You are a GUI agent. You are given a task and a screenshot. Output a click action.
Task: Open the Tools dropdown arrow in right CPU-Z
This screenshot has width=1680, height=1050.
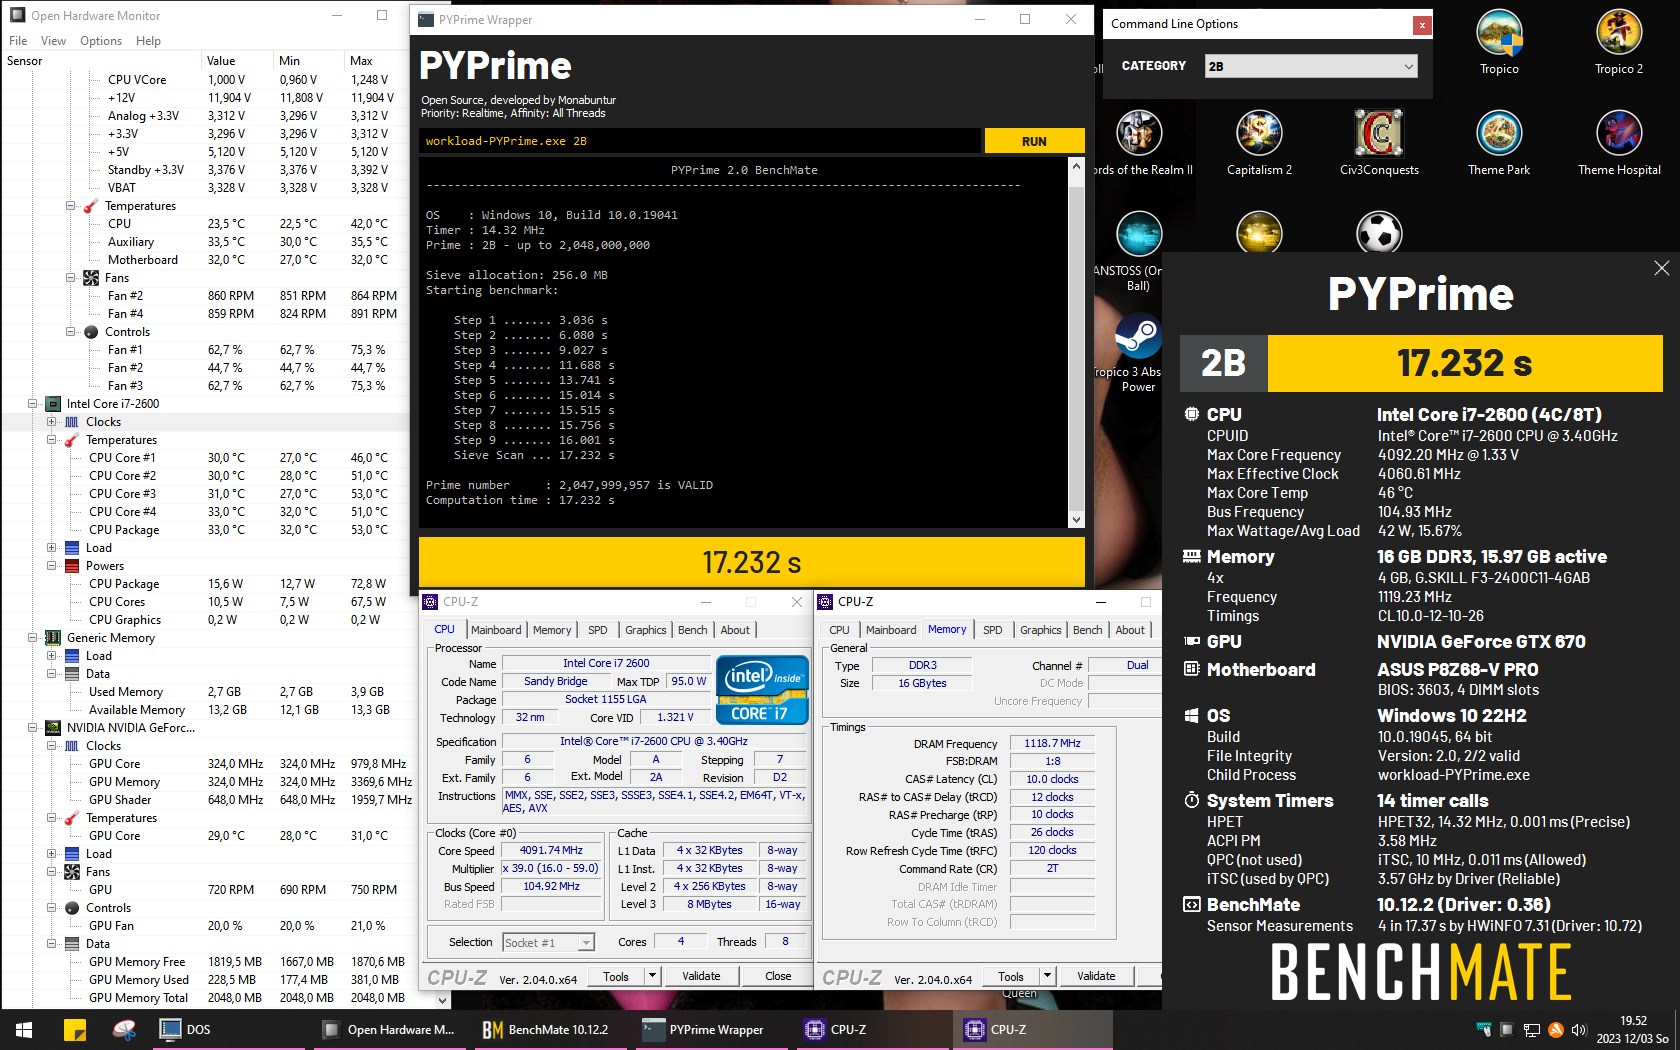coord(1047,976)
